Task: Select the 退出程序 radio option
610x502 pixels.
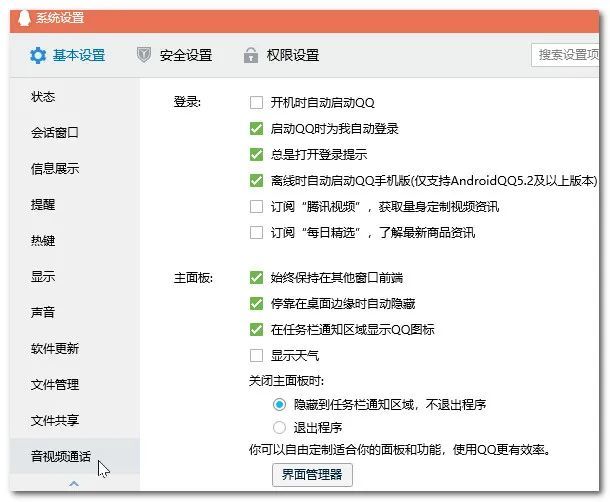Action: point(279,428)
